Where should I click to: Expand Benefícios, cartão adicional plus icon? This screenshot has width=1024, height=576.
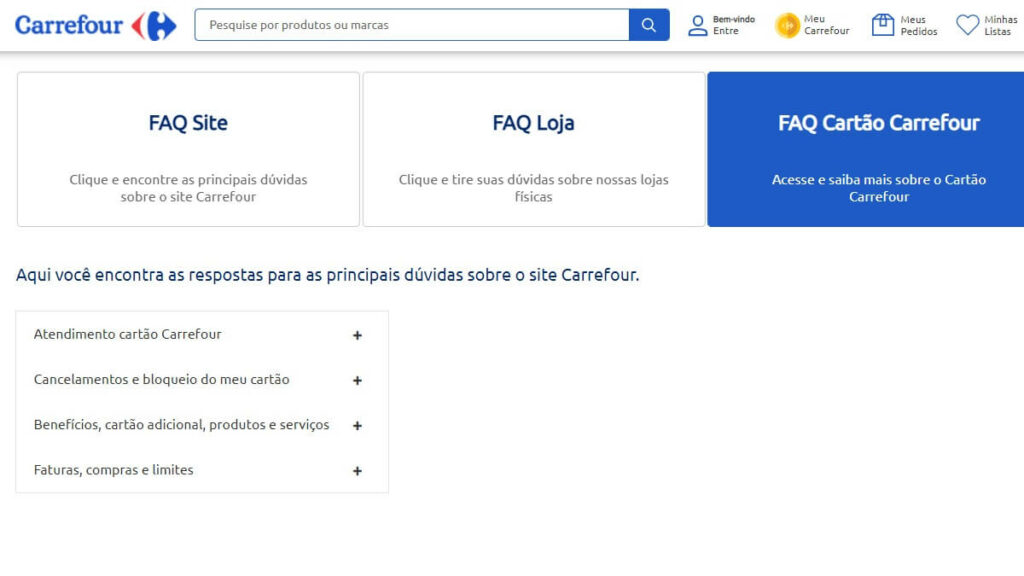pos(357,426)
